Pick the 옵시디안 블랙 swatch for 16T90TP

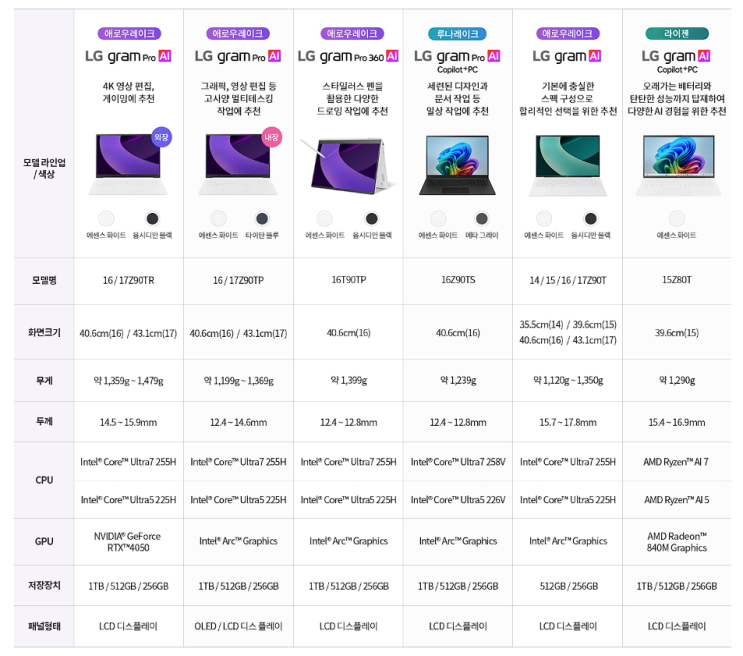click(x=372, y=219)
